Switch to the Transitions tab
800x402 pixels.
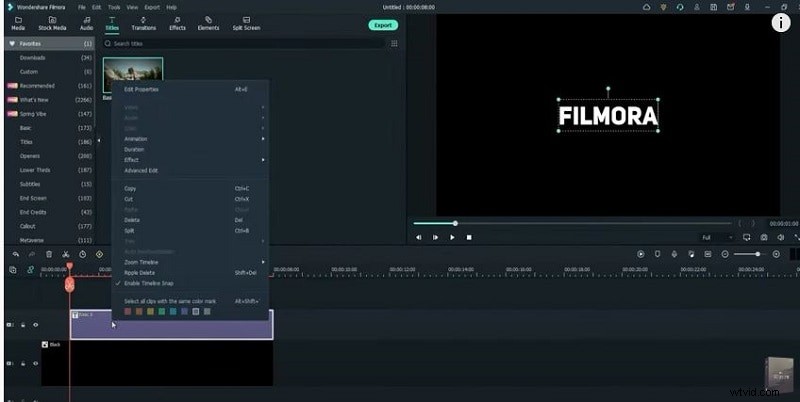(x=143, y=23)
